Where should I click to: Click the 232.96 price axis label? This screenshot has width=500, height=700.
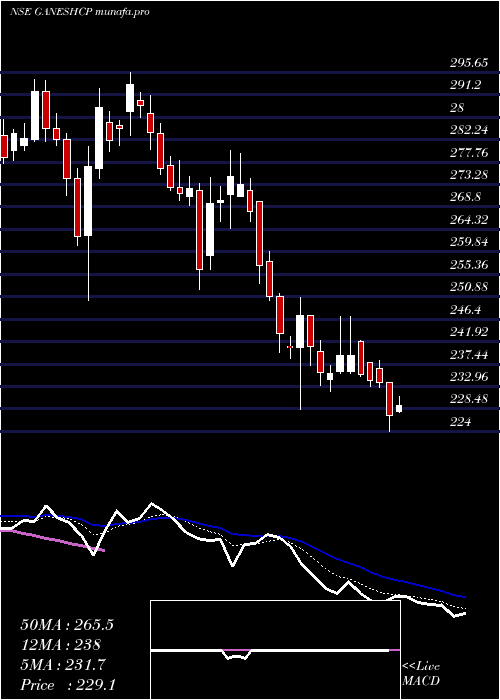click(468, 377)
